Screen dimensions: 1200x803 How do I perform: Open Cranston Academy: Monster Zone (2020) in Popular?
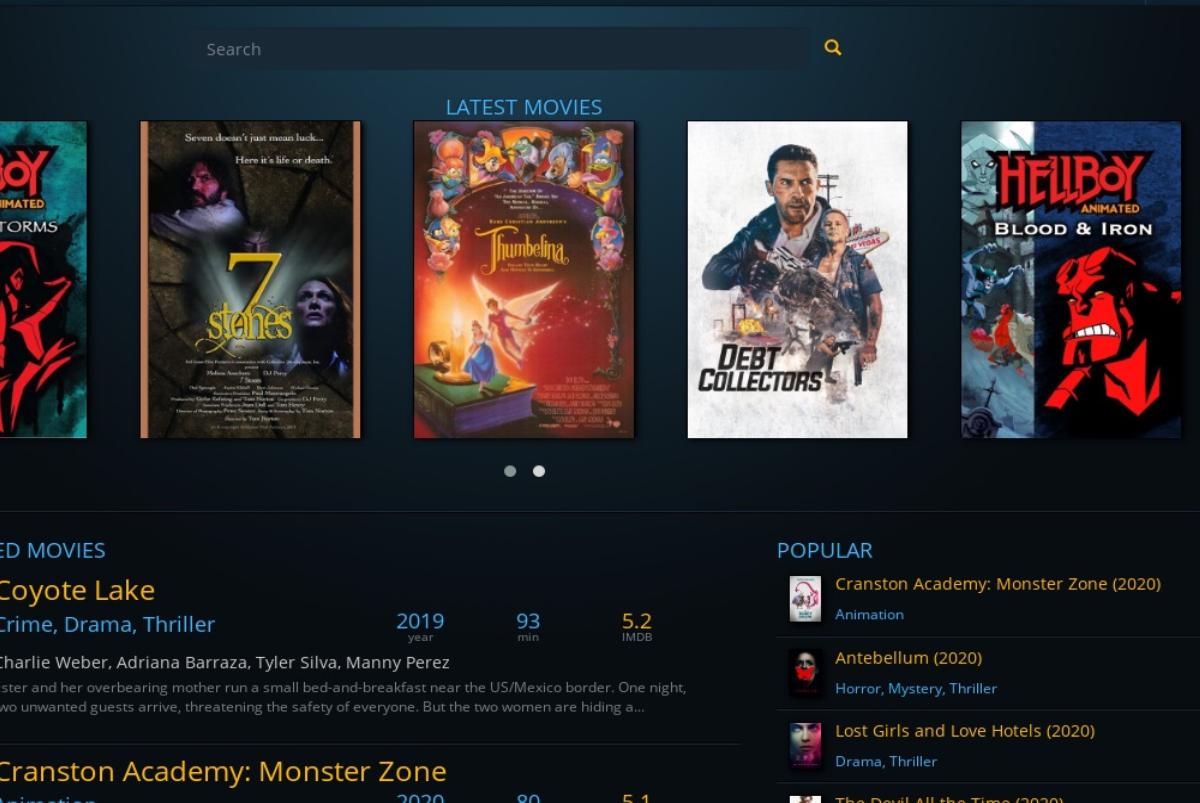point(998,584)
